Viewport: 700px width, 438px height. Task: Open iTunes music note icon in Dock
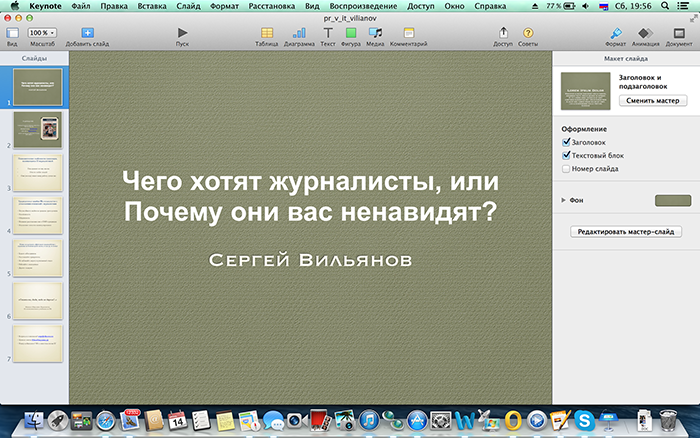click(x=369, y=421)
